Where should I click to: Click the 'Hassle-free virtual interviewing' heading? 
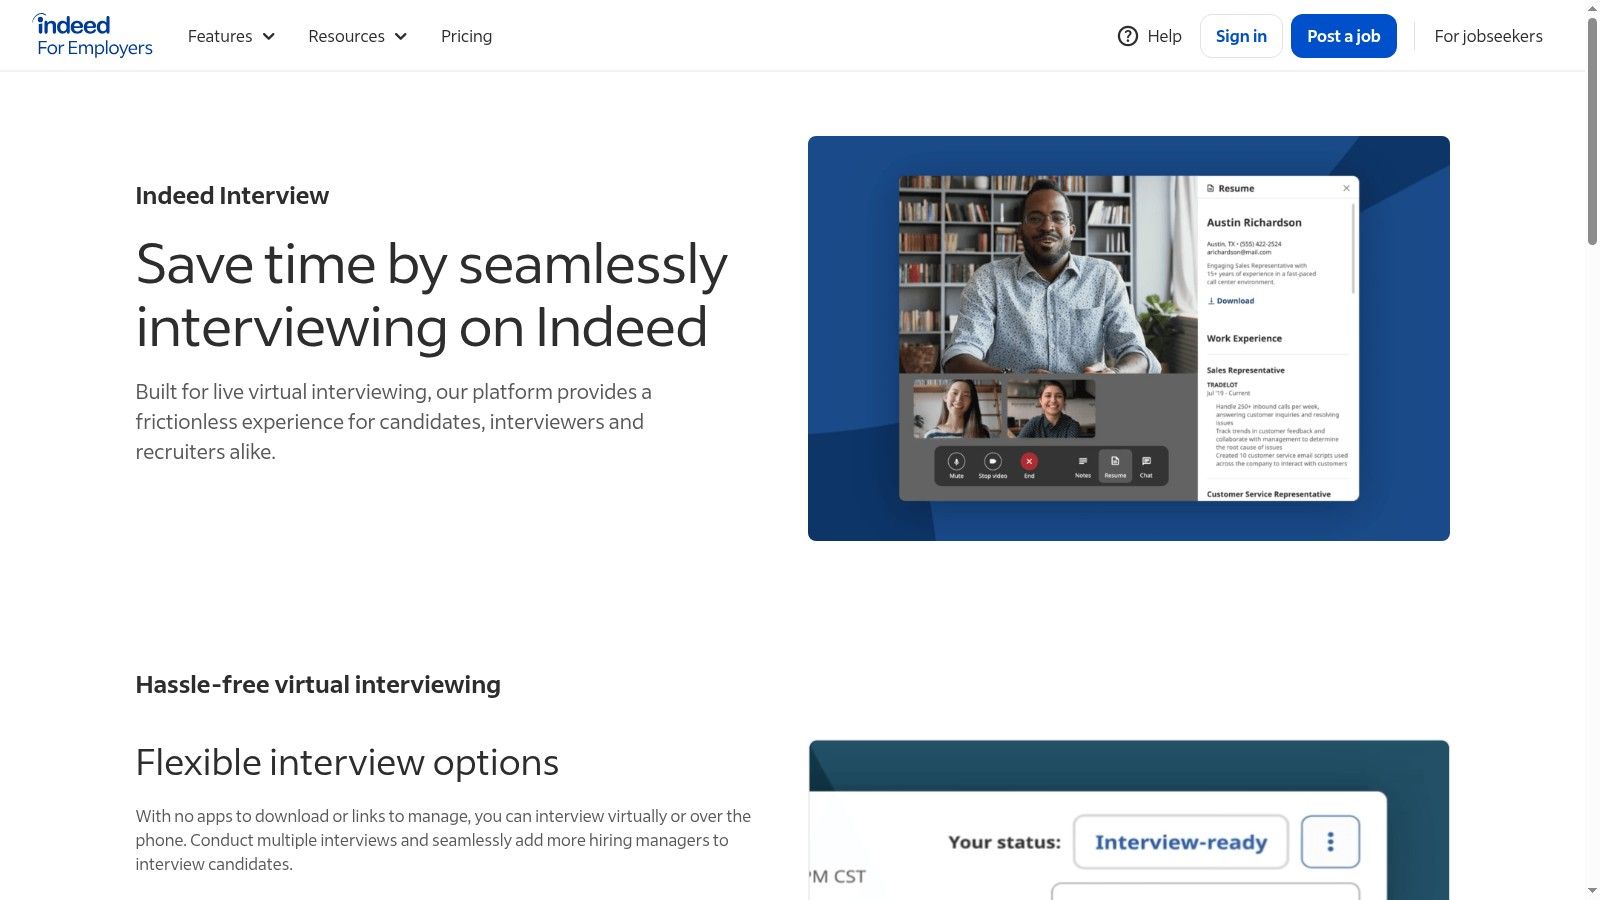318,684
